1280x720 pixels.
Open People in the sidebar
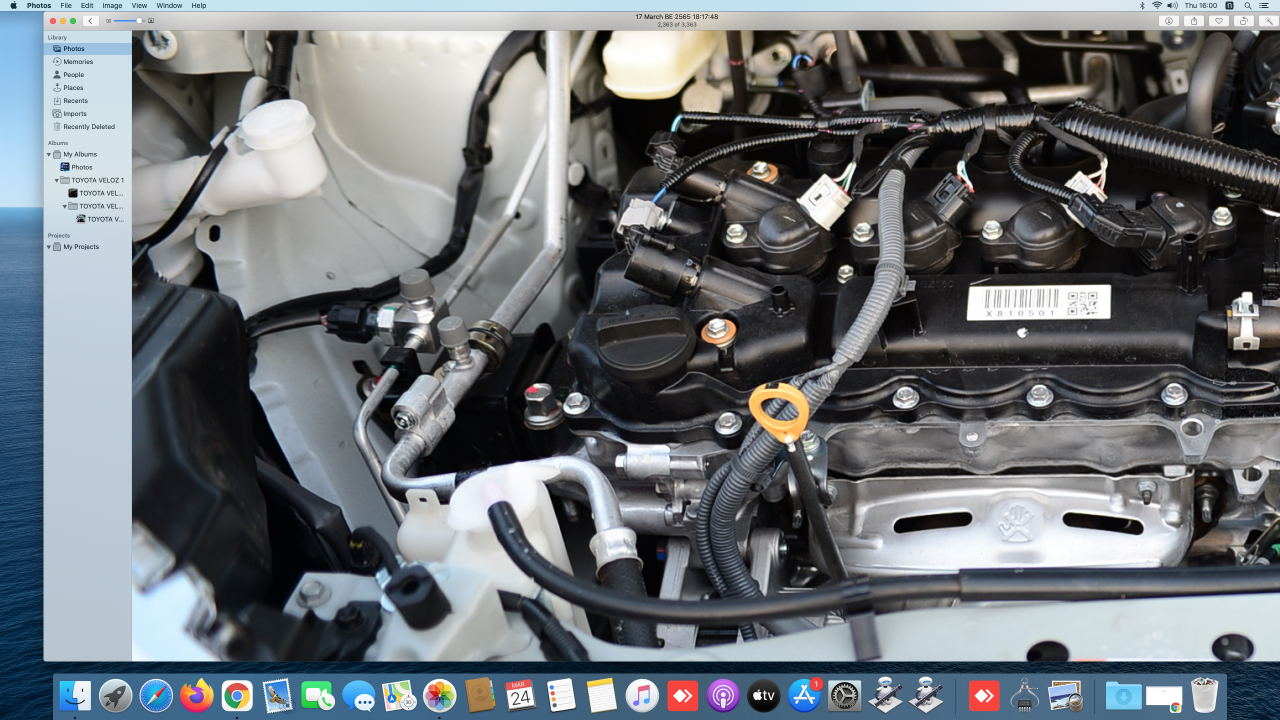click(x=73, y=75)
